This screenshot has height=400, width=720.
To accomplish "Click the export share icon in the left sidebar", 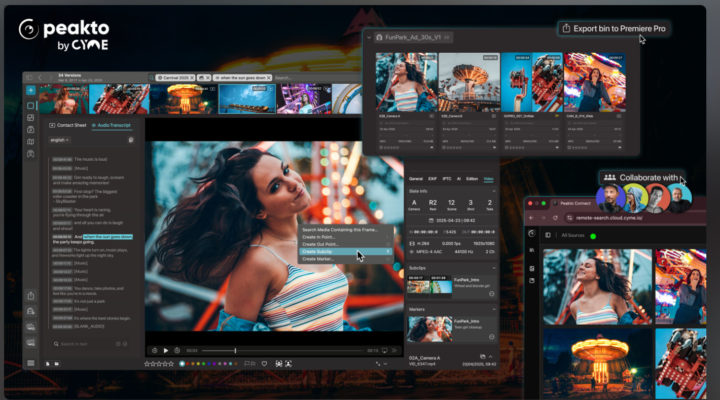I will point(31,296).
